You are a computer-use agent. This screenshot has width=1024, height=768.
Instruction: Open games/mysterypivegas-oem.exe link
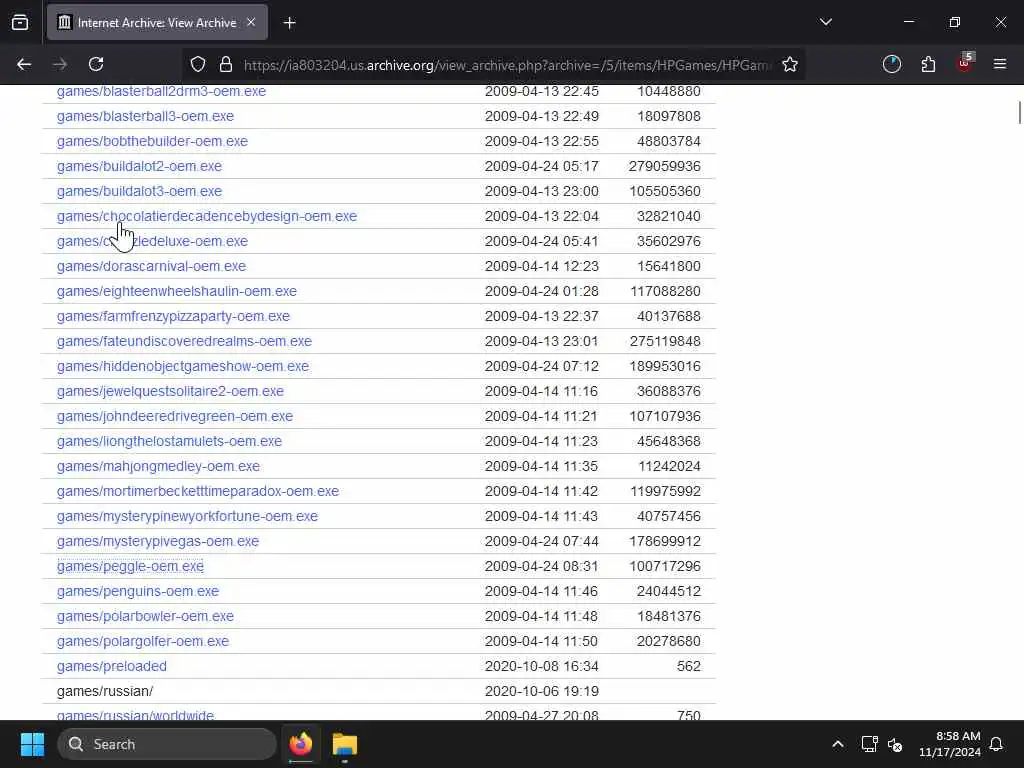tap(157, 541)
